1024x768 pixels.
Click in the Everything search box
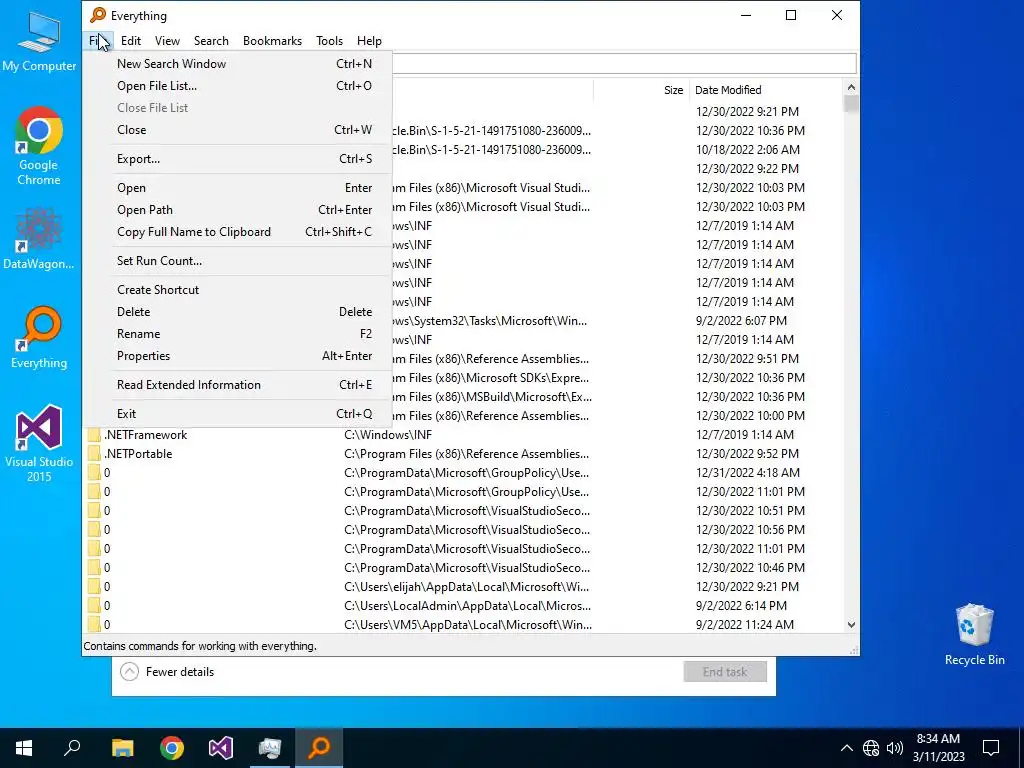(x=624, y=63)
